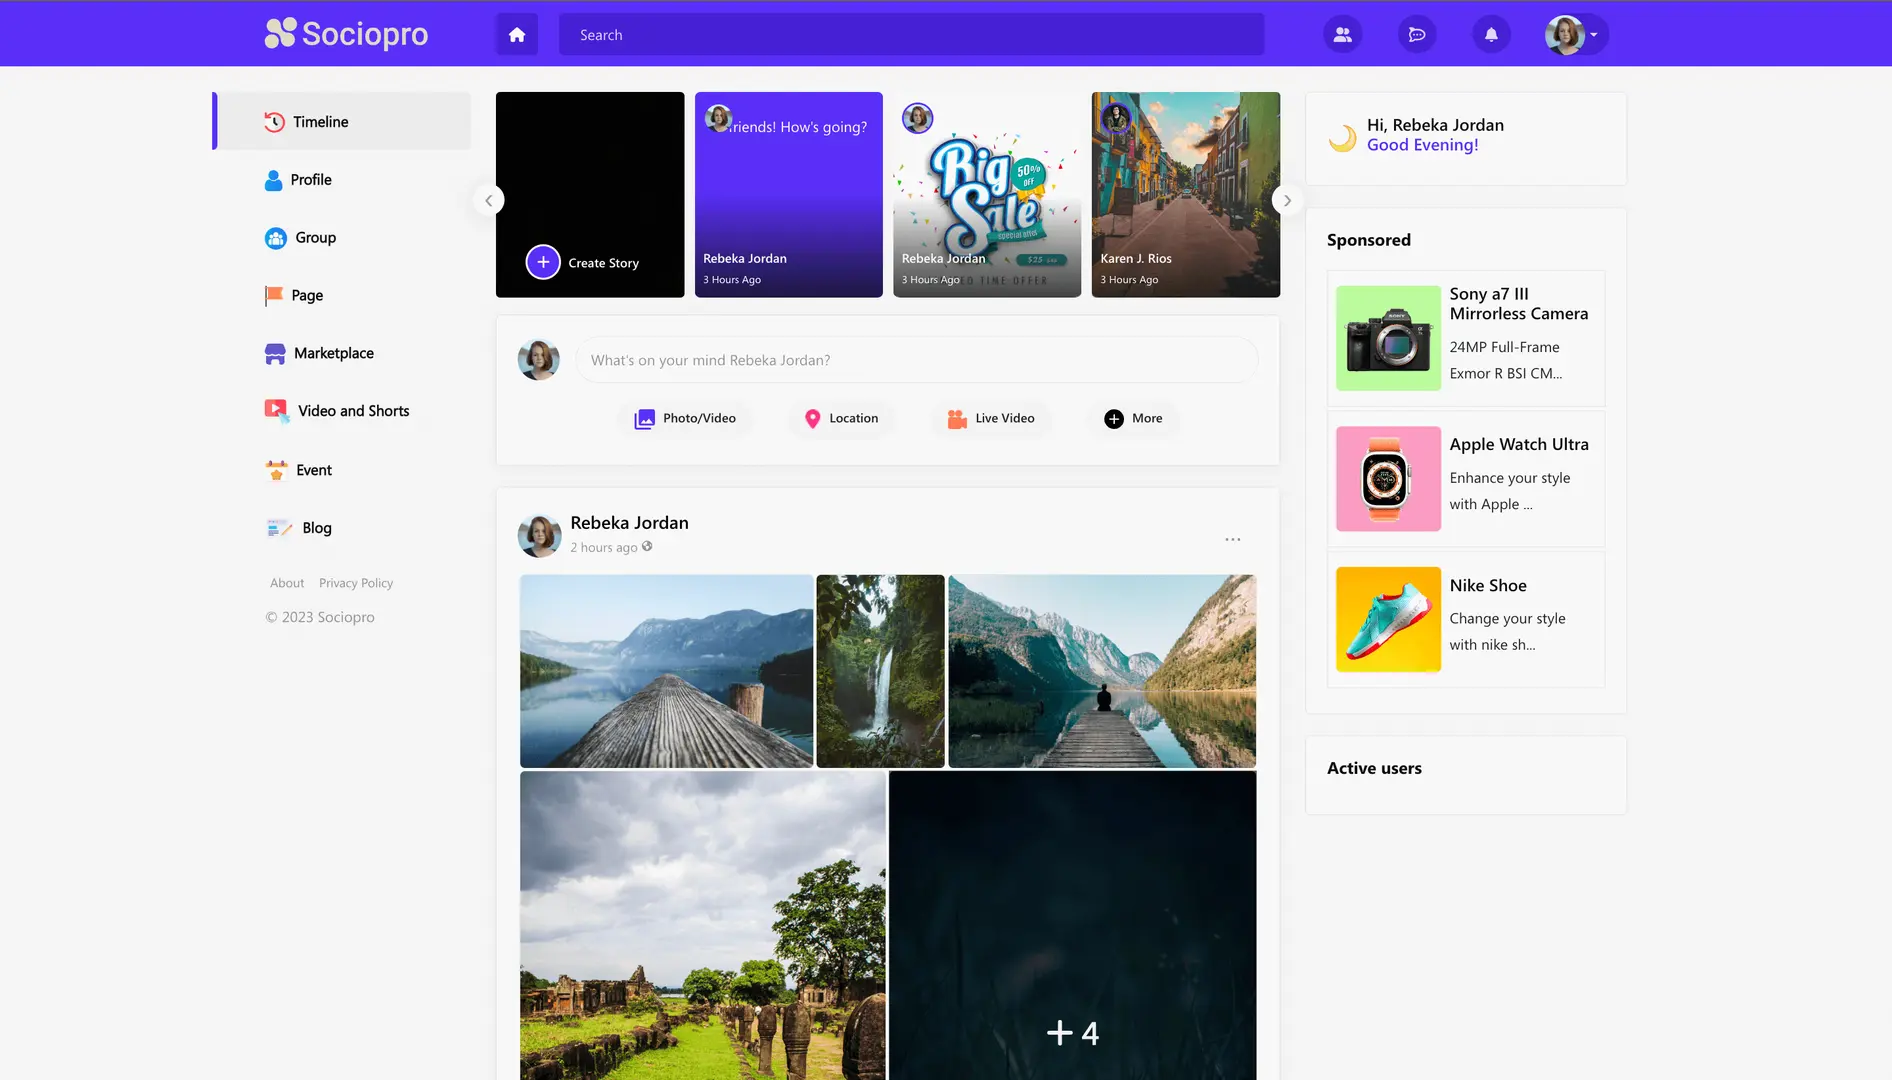Open the Privacy Policy link
The height and width of the screenshot is (1080, 1892).
(x=355, y=583)
